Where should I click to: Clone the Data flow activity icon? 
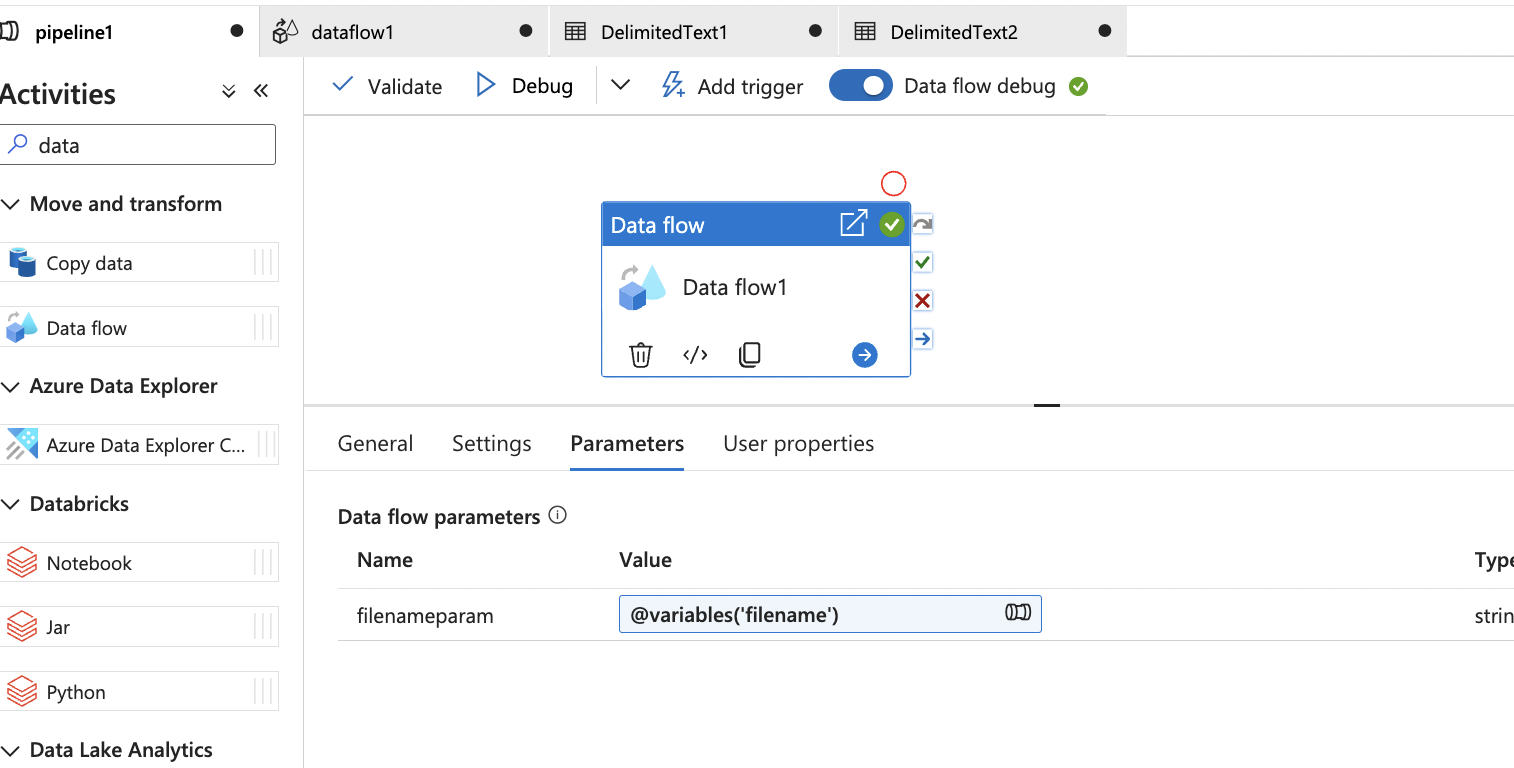coord(750,355)
